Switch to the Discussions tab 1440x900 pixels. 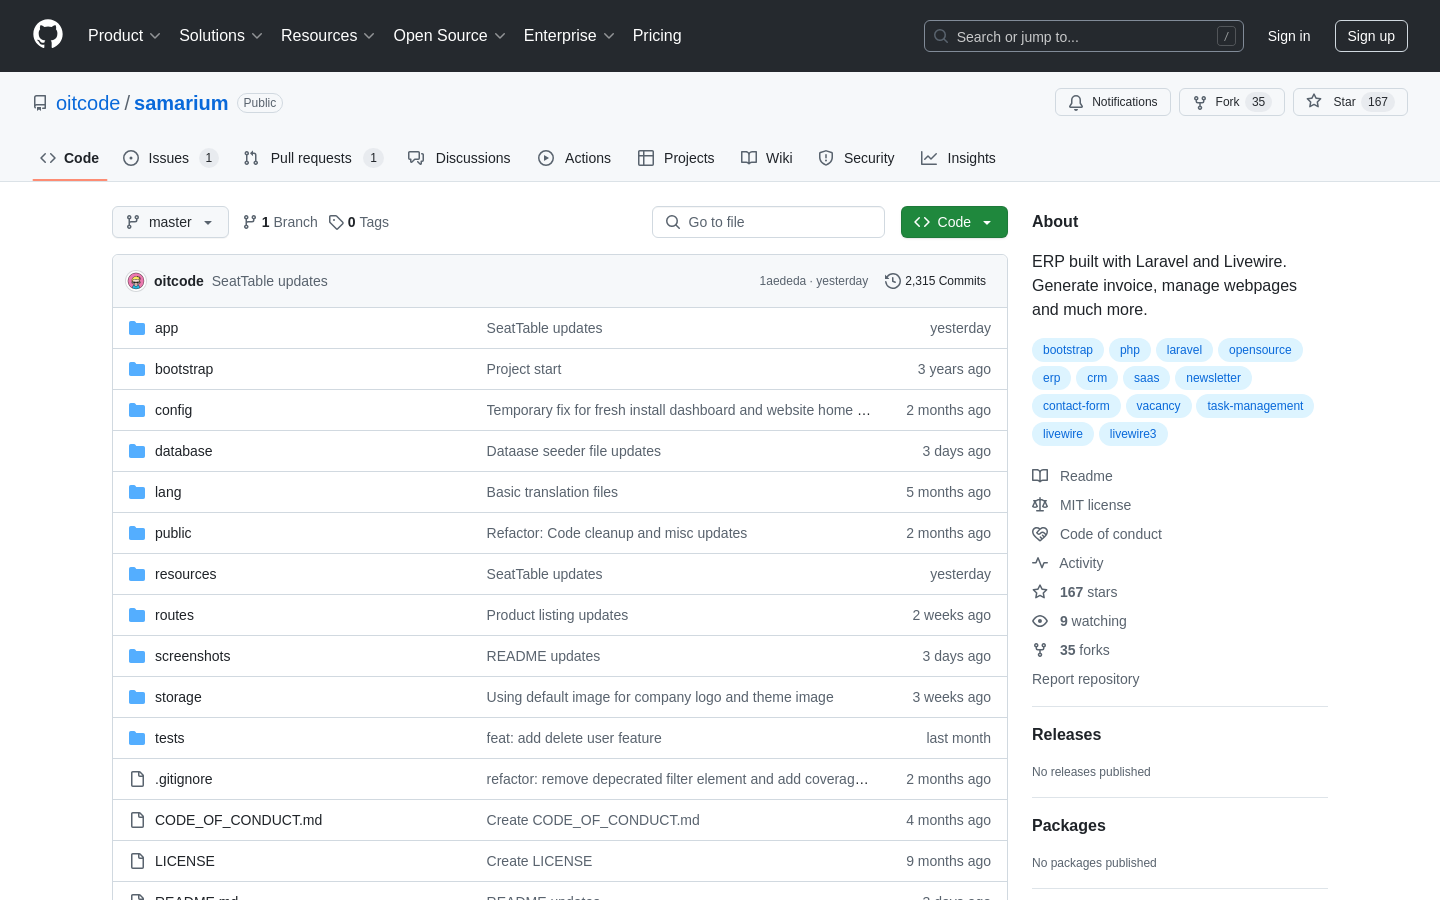[459, 158]
